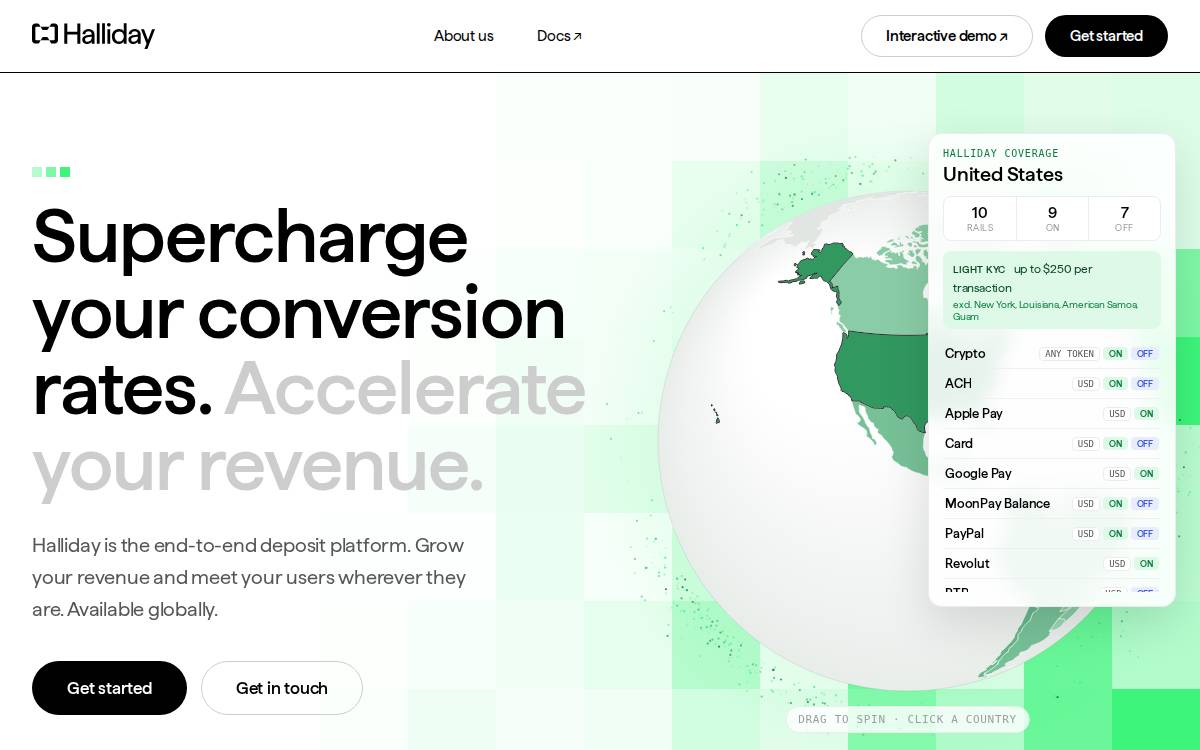
Task: Click the MoonPay Balance OFF badge
Action: tap(1145, 504)
